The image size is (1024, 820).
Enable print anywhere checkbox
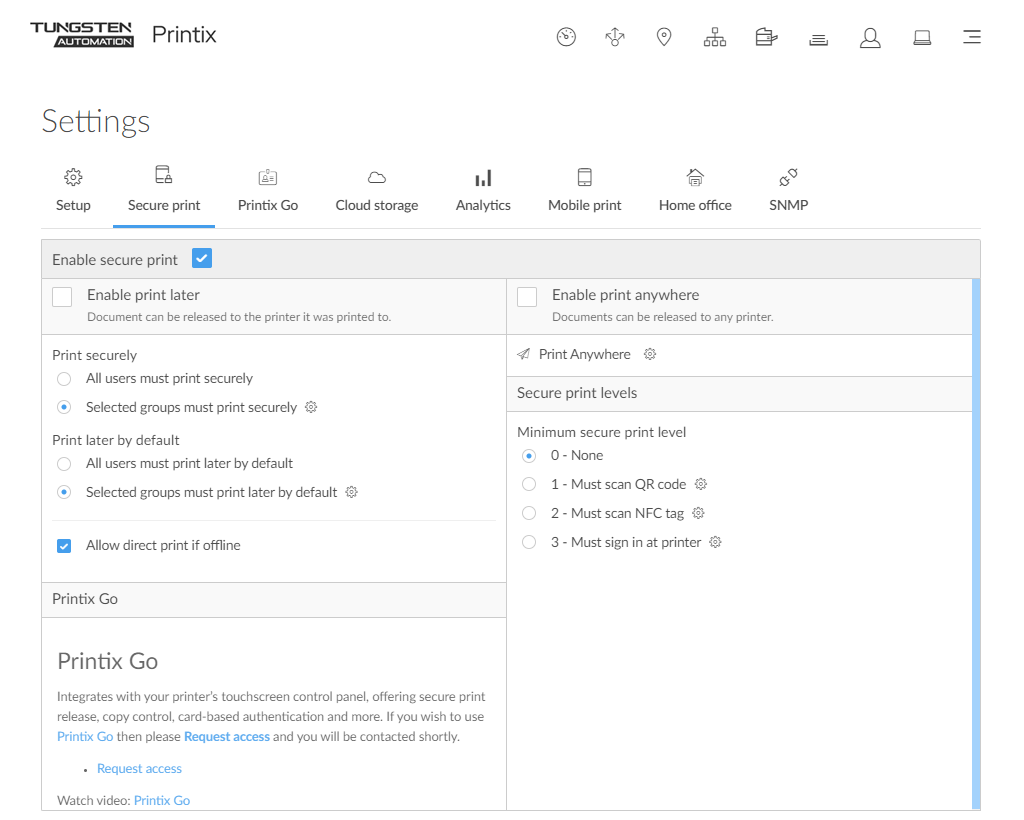[527, 297]
